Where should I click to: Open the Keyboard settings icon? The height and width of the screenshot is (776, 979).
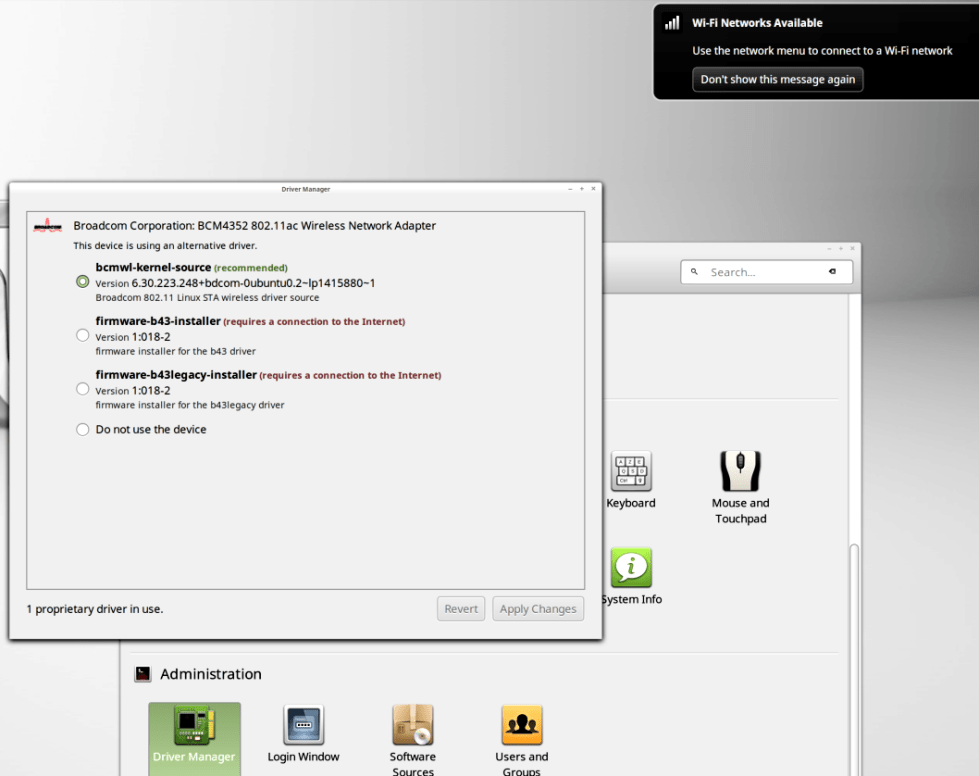(631, 471)
